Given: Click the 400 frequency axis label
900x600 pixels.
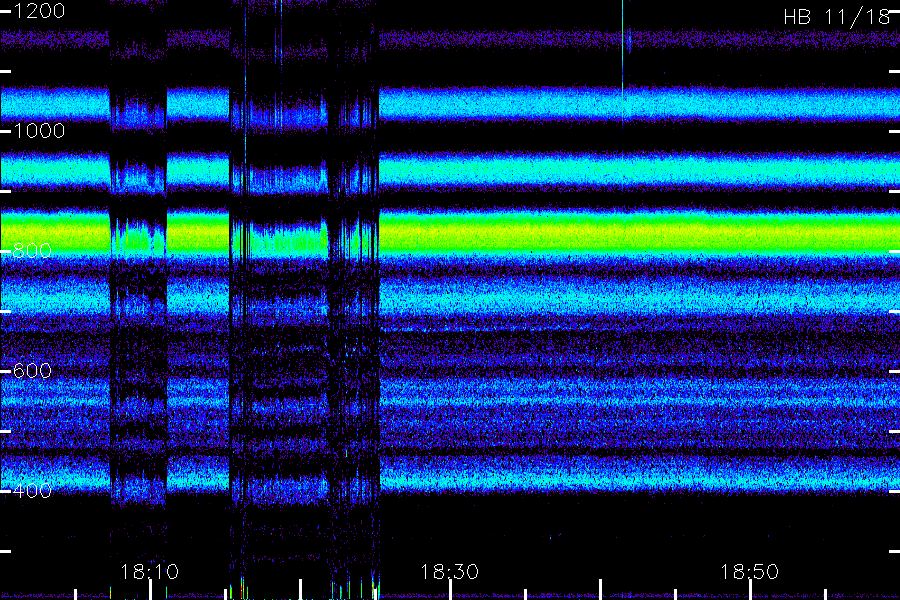Looking at the screenshot, I should [x=32, y=491].
